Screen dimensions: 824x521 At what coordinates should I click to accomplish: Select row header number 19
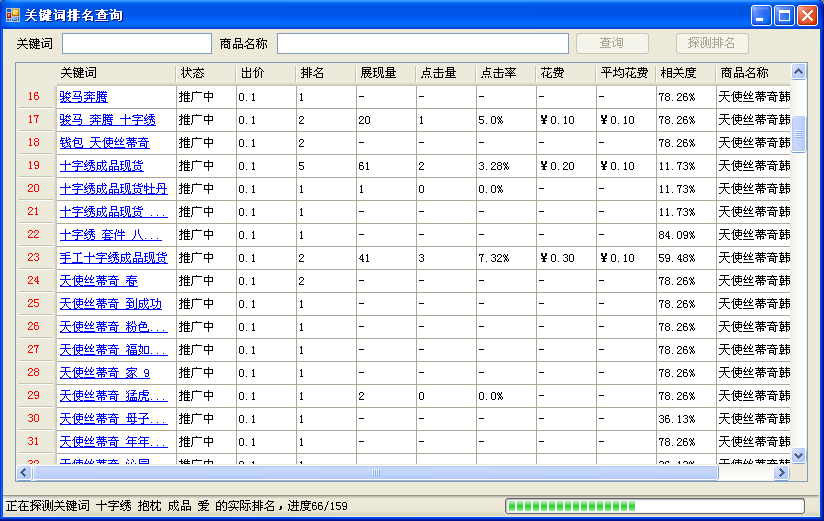(34, 166)
